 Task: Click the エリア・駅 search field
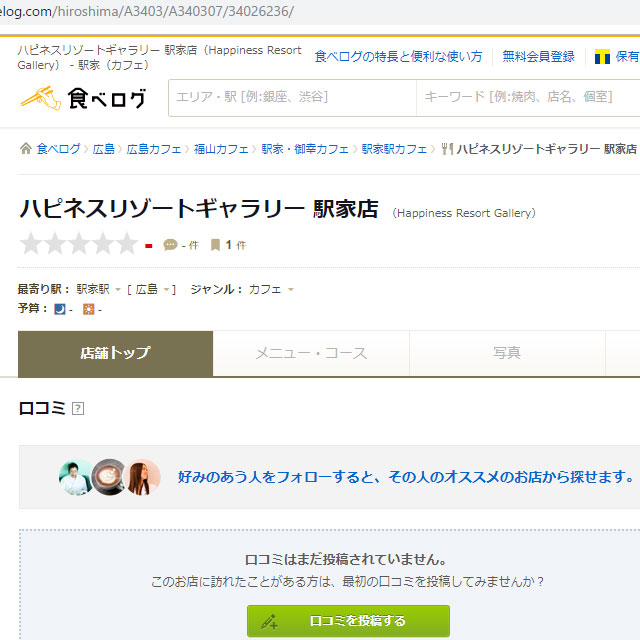pos(292,98)
